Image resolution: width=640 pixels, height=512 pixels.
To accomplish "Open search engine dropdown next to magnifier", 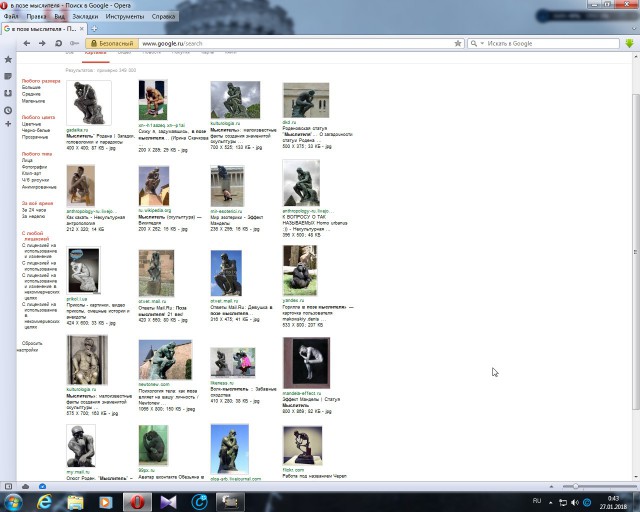I will [482, 43].
